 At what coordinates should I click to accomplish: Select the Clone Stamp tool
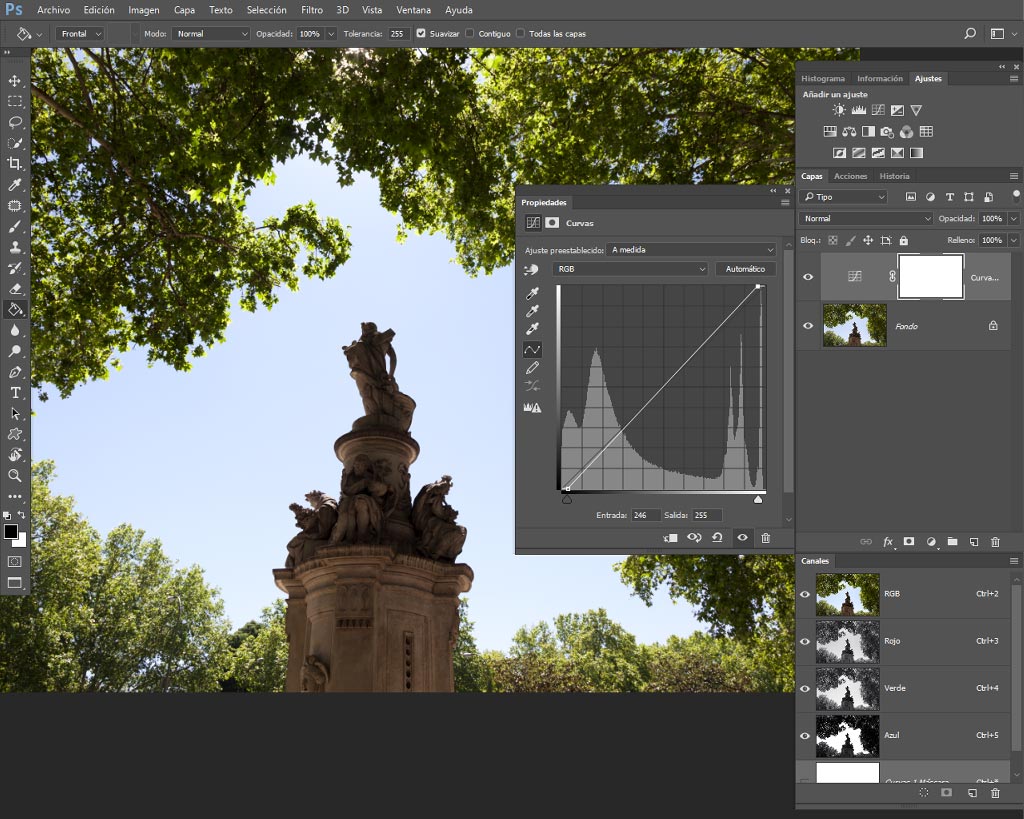[x=14, y=248]
